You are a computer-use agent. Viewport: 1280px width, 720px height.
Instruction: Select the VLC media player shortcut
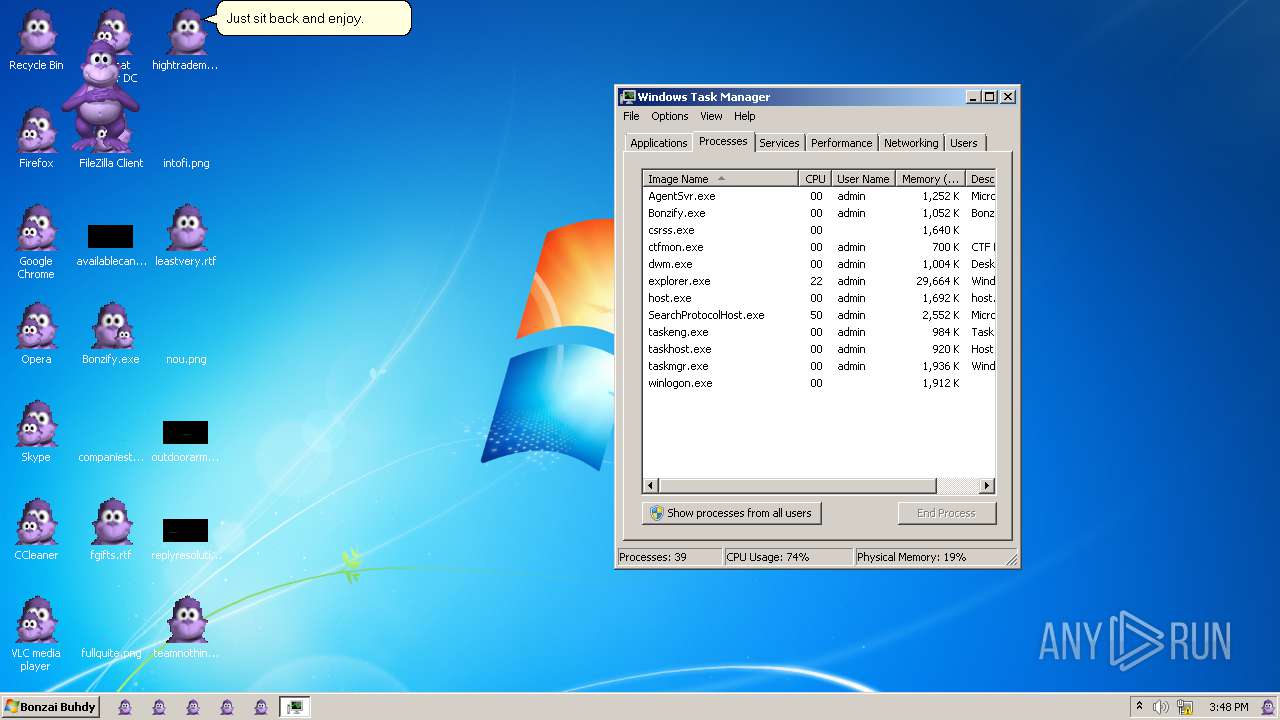click(36, 634)
